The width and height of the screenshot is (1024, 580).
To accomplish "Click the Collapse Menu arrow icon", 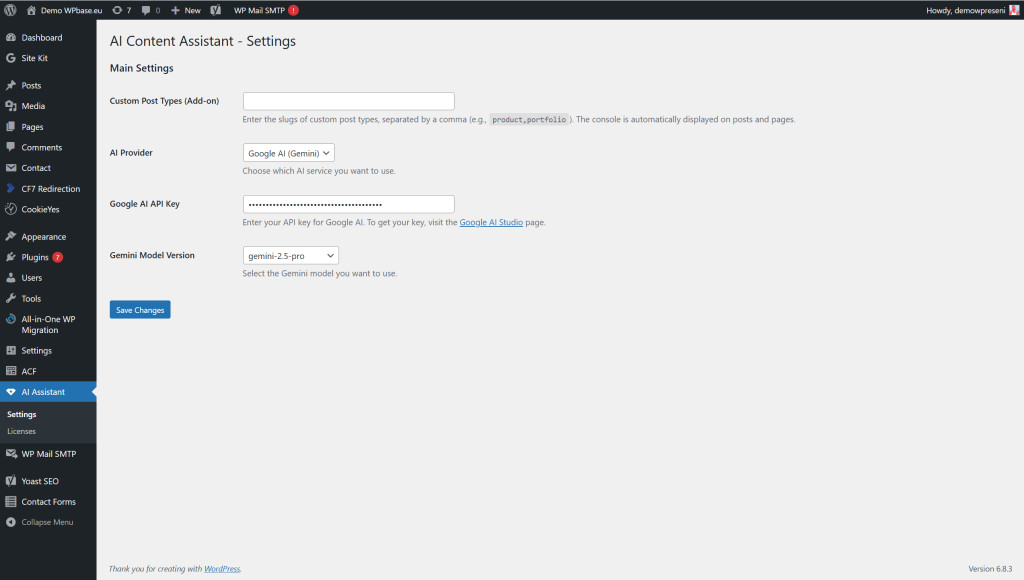I will [x=10, y=523].
